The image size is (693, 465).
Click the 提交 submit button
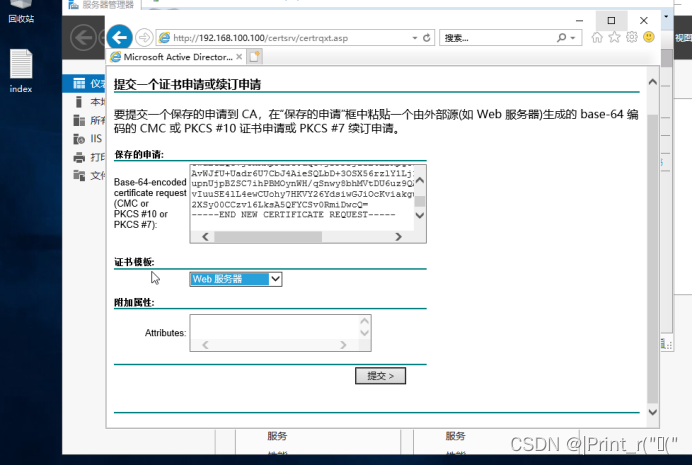[380, 376]
